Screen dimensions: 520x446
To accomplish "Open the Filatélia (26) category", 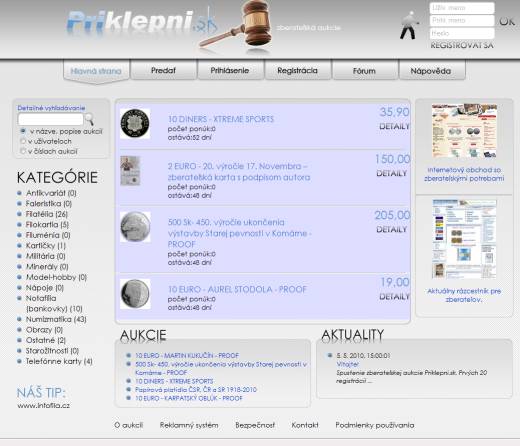I will pos(47,214).
